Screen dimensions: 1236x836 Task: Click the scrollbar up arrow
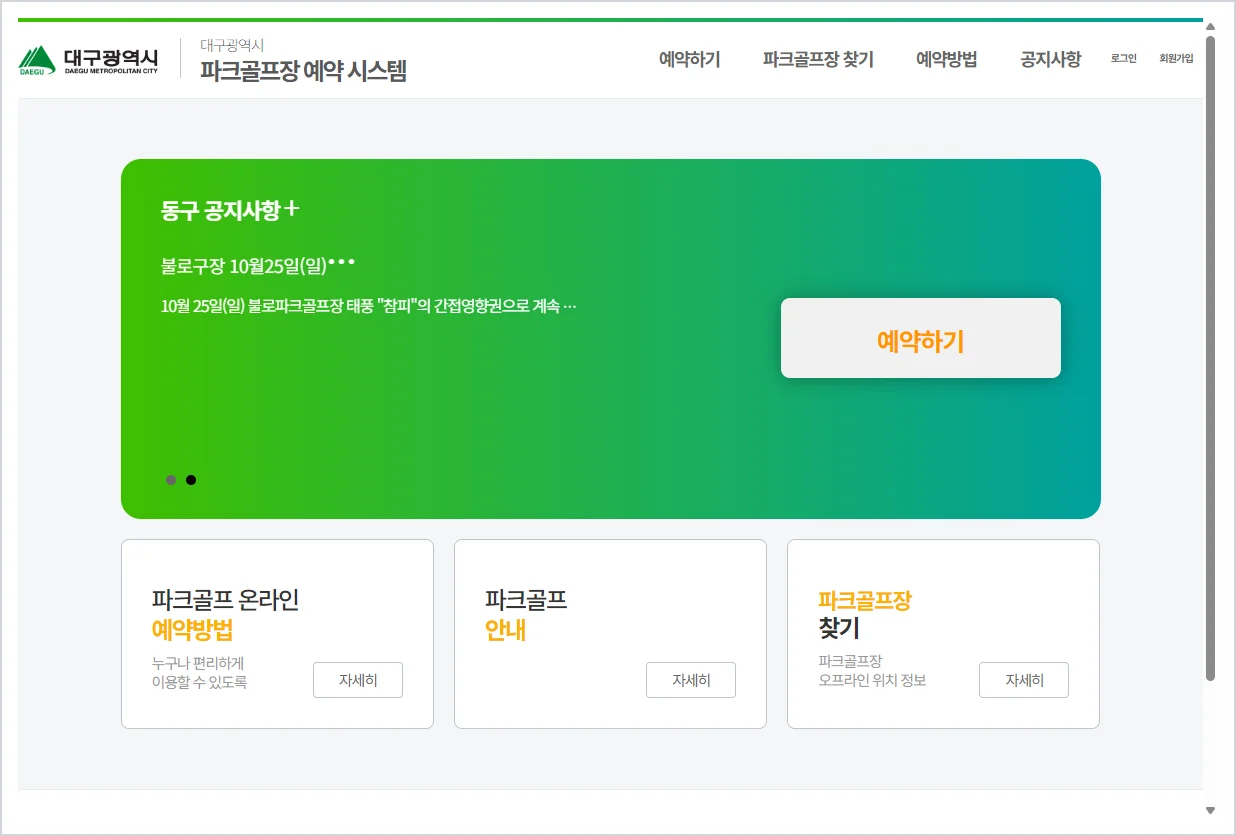[x=1210, y=26]
